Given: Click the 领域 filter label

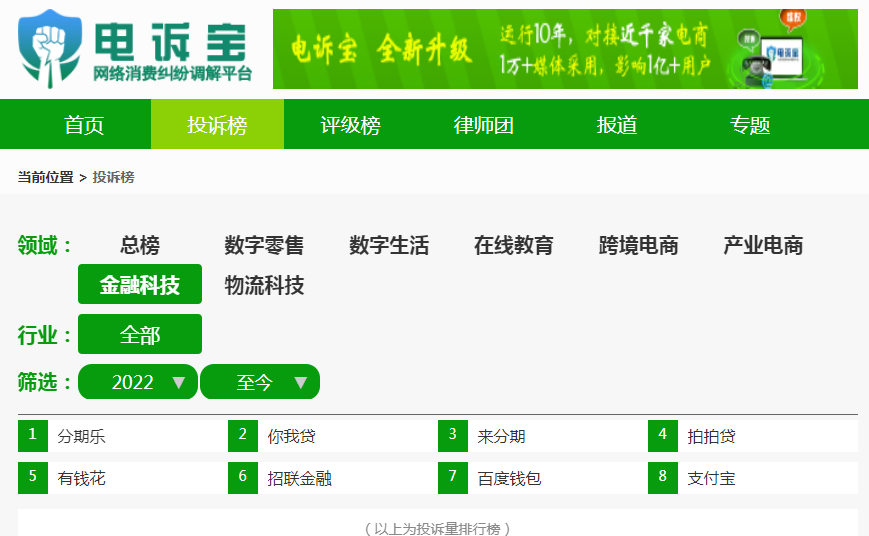Looking at the screenshot, I should [44, 245].
